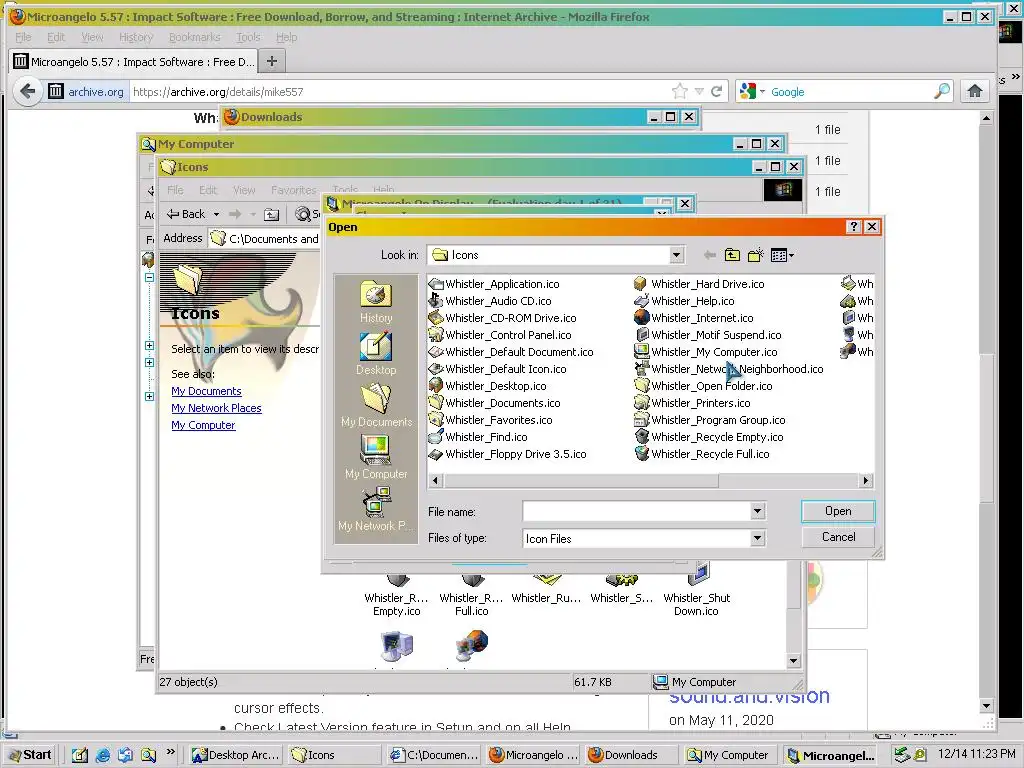1024x768 pixels.
Task: Open the View menu button in Open dialog
Action: click(782, 255)
